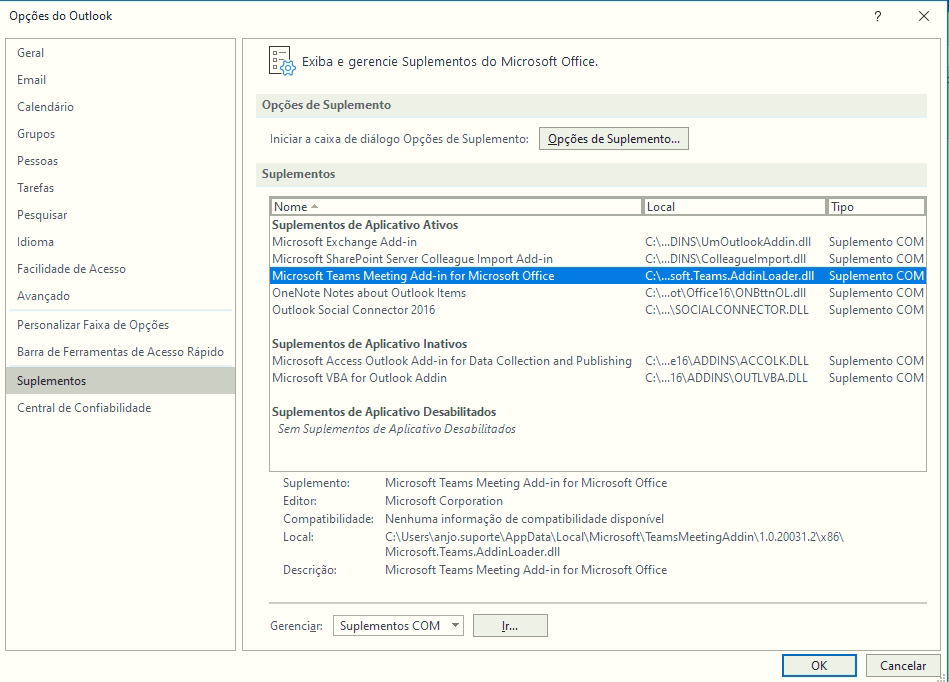Viewport: 949px width, 682px height.
Task: Sort the add-ins by the Nome column header
Action: [x=456, y=207]
